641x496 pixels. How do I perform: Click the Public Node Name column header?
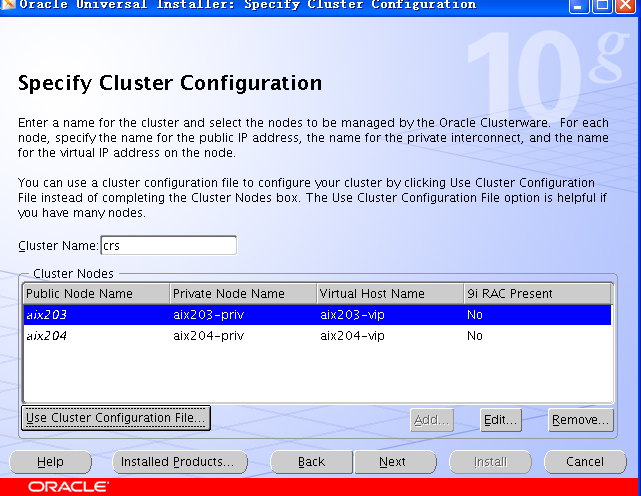[x=96, y=294]
